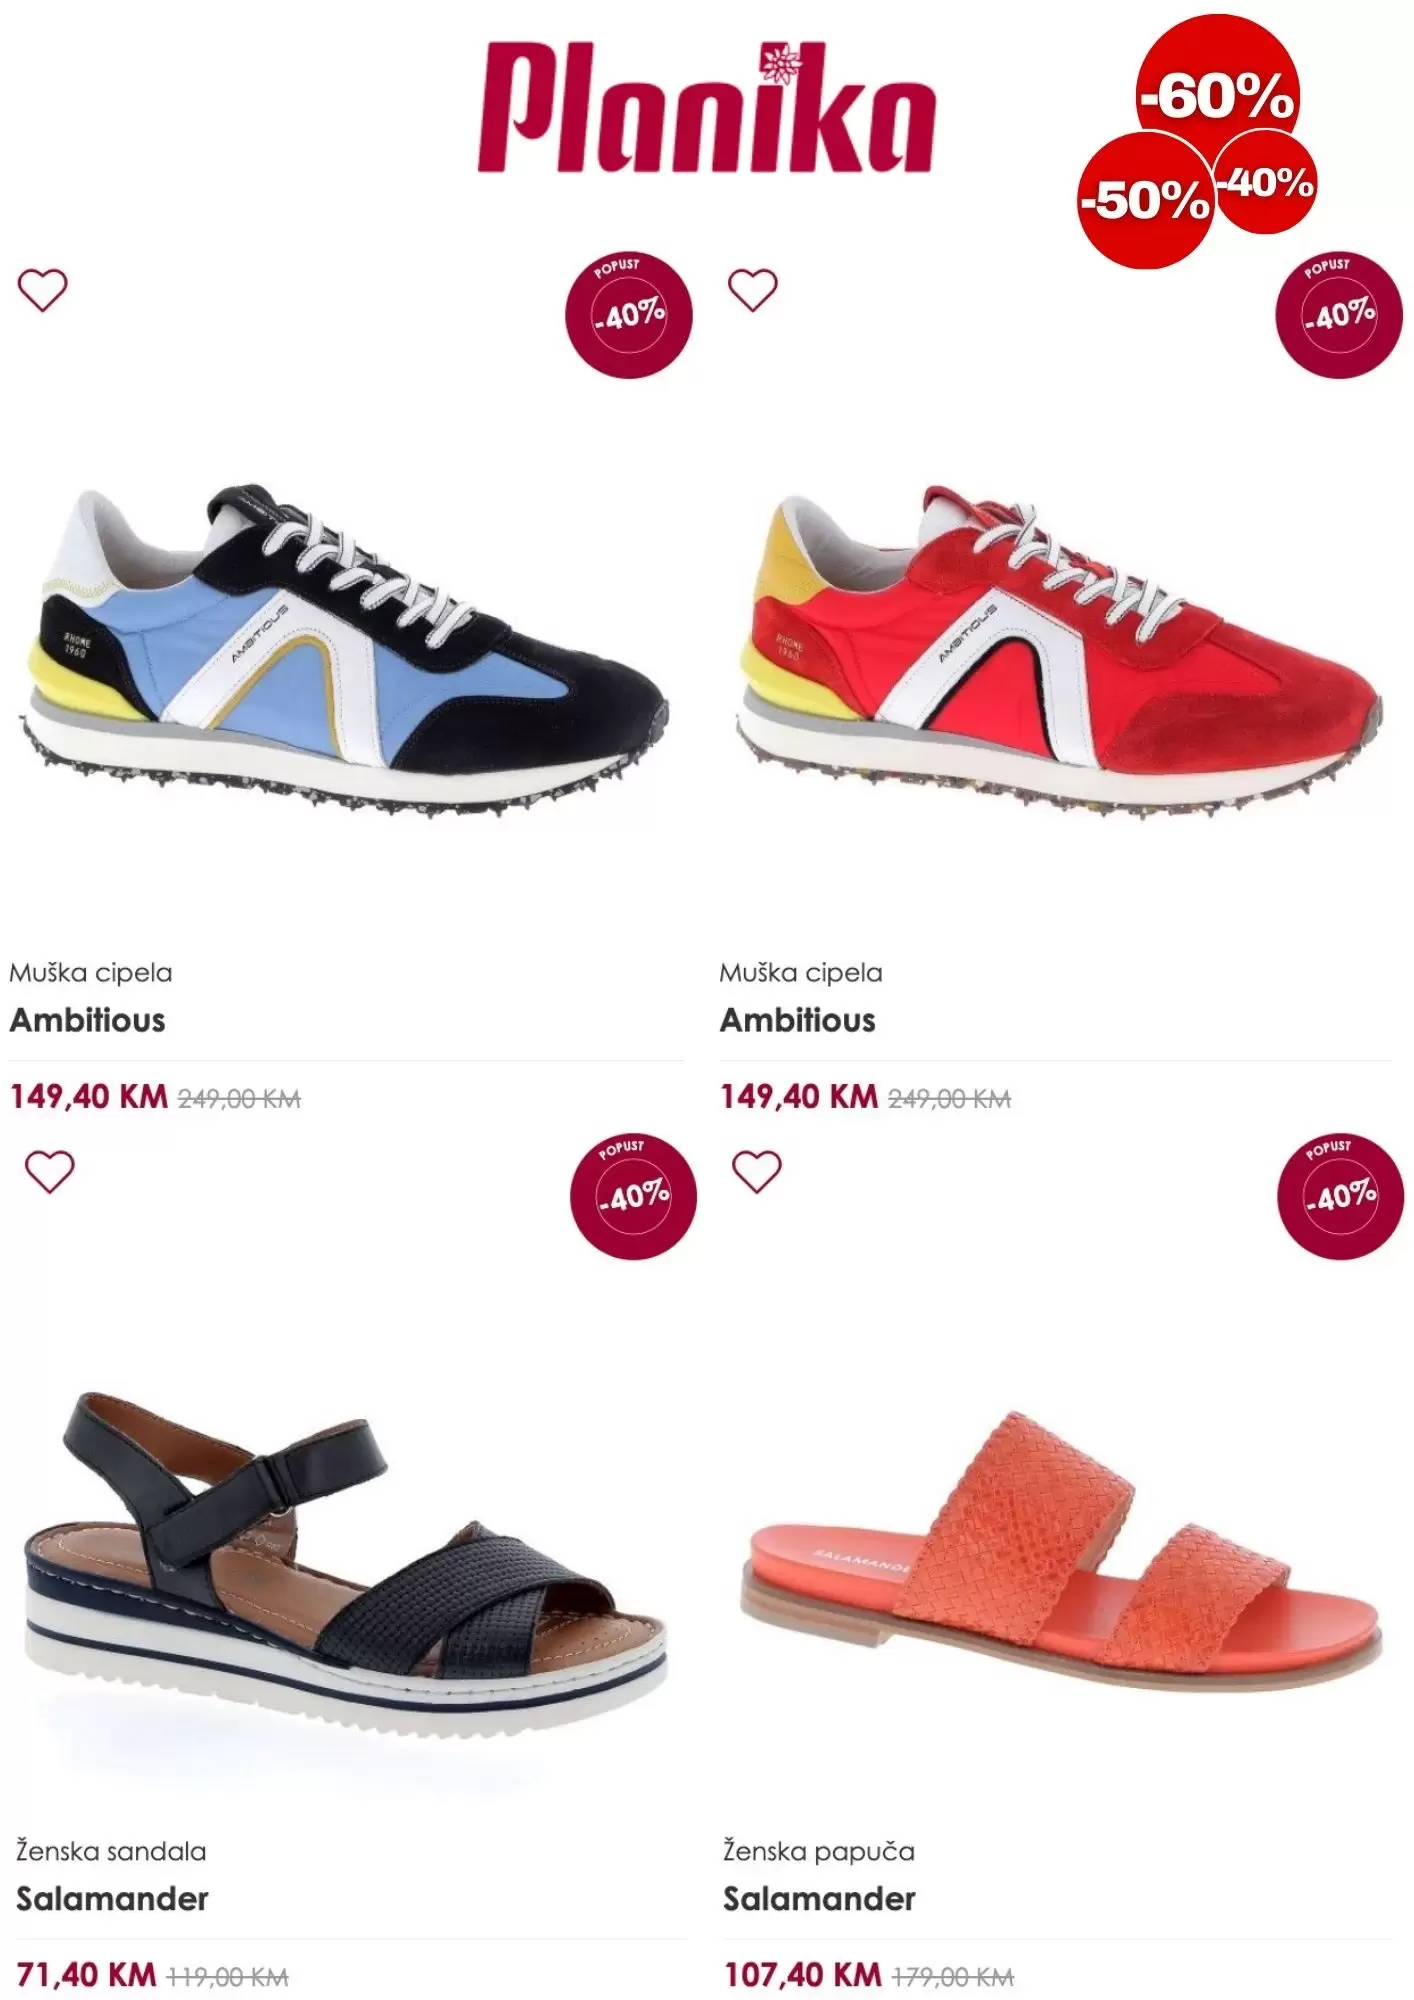Open Ambitious title under blue sneaker
The width and height of the screenshot is (1414, 2000).
coord(88,1020)
